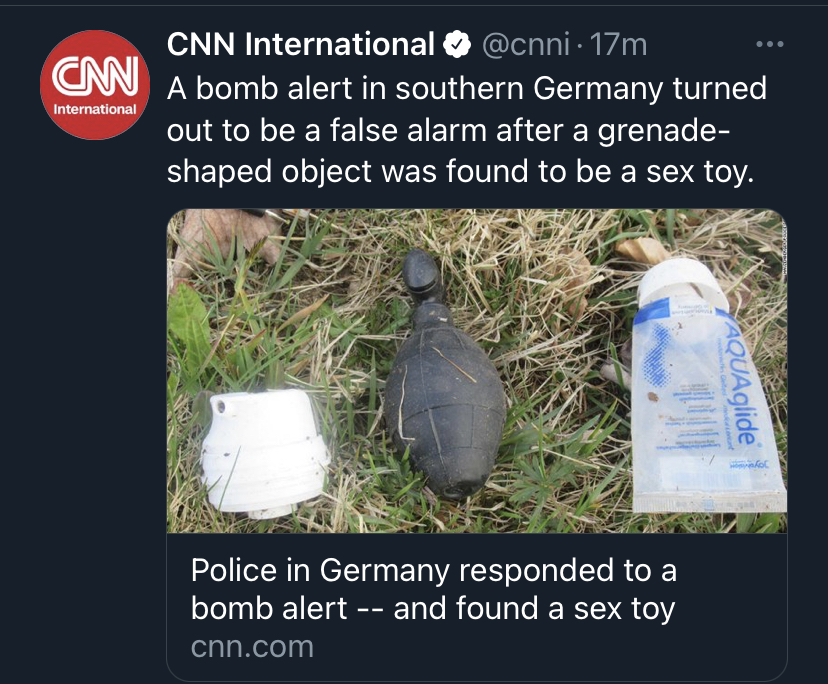Image resolution: width=828 pixels, height=684 pixels.
Task: Open the CNN International profile avatar
Action: [95, 85]
